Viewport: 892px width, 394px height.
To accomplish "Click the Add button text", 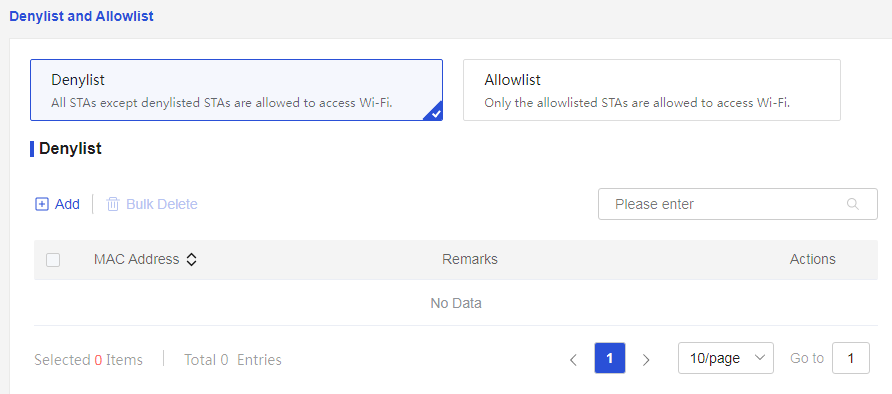I will 67,204.
